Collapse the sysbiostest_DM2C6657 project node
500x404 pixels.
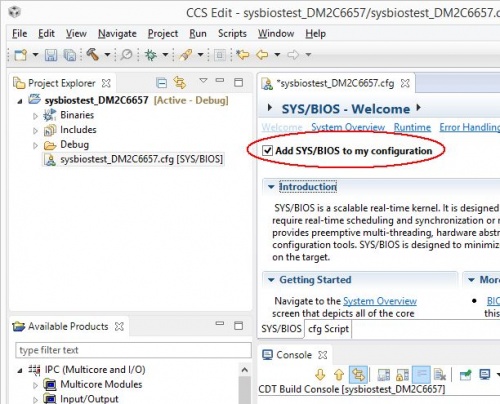20,101
